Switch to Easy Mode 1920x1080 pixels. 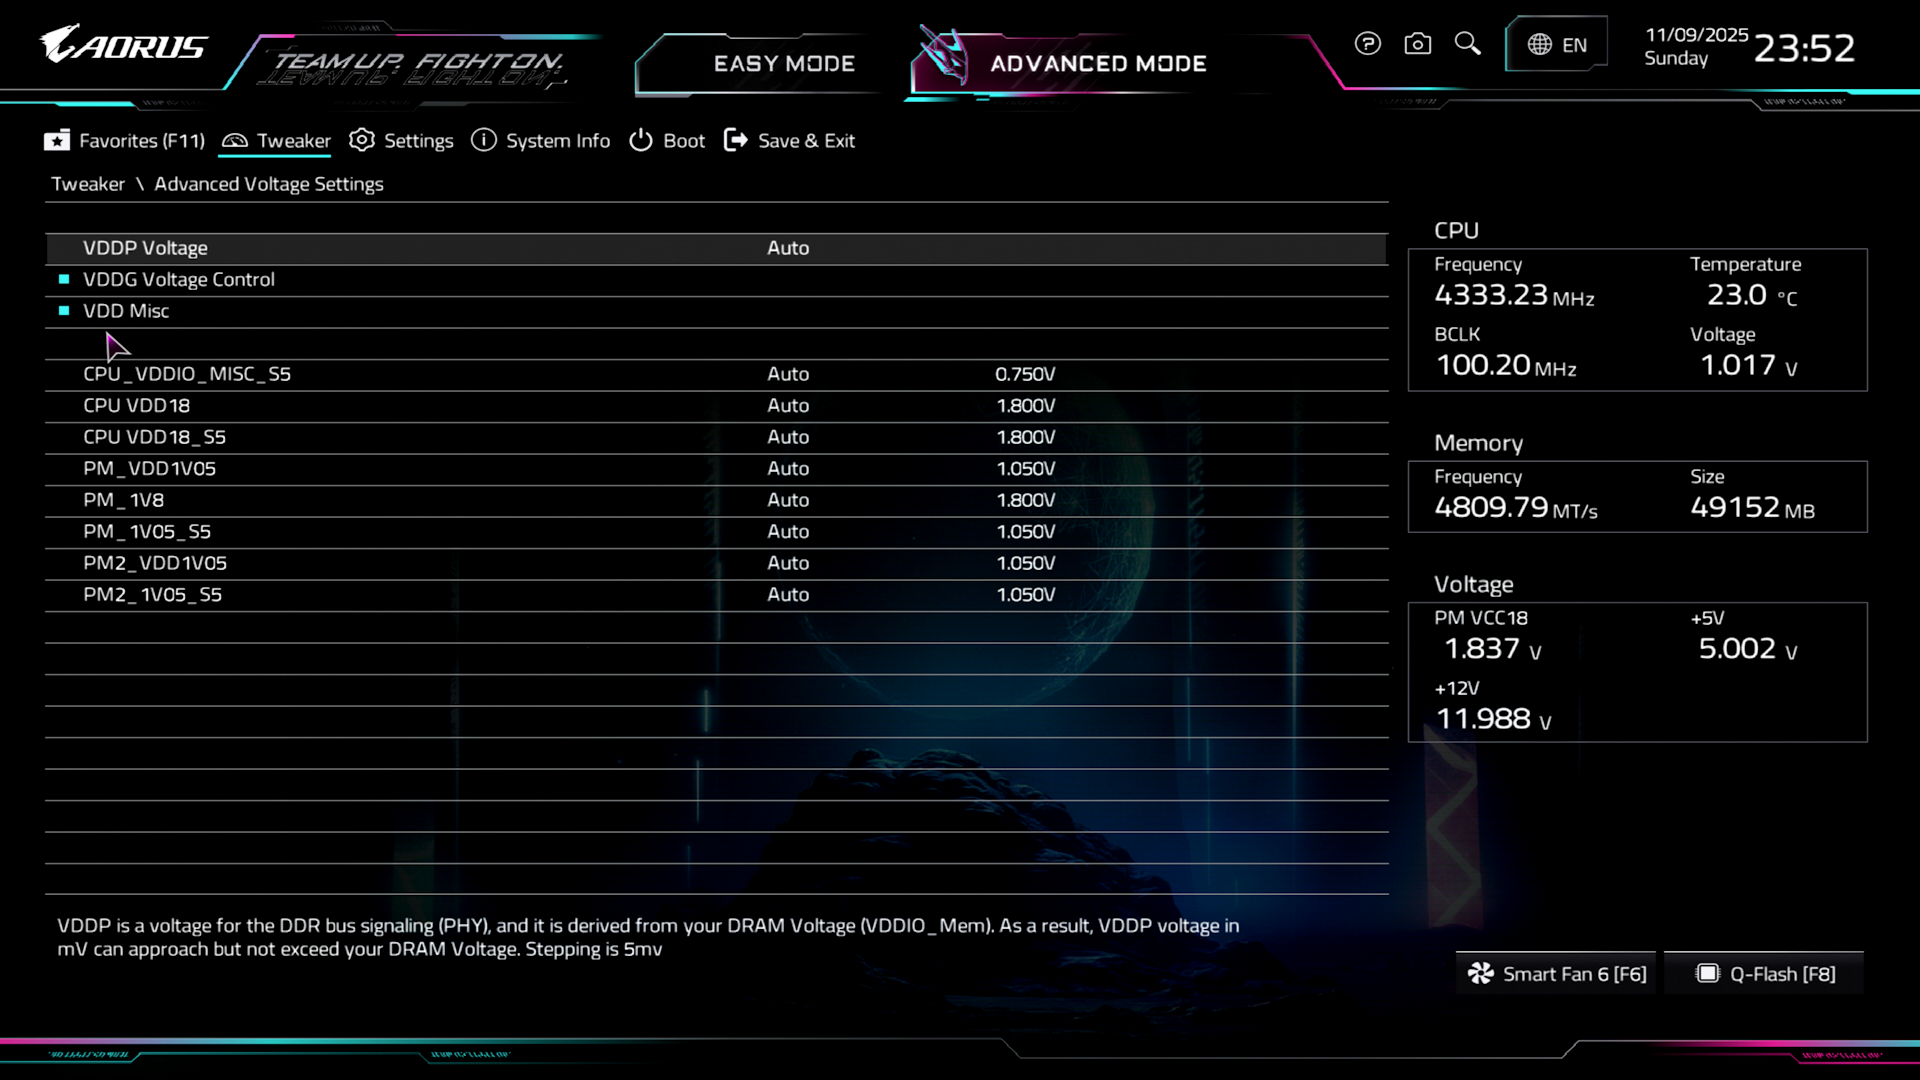784,64
